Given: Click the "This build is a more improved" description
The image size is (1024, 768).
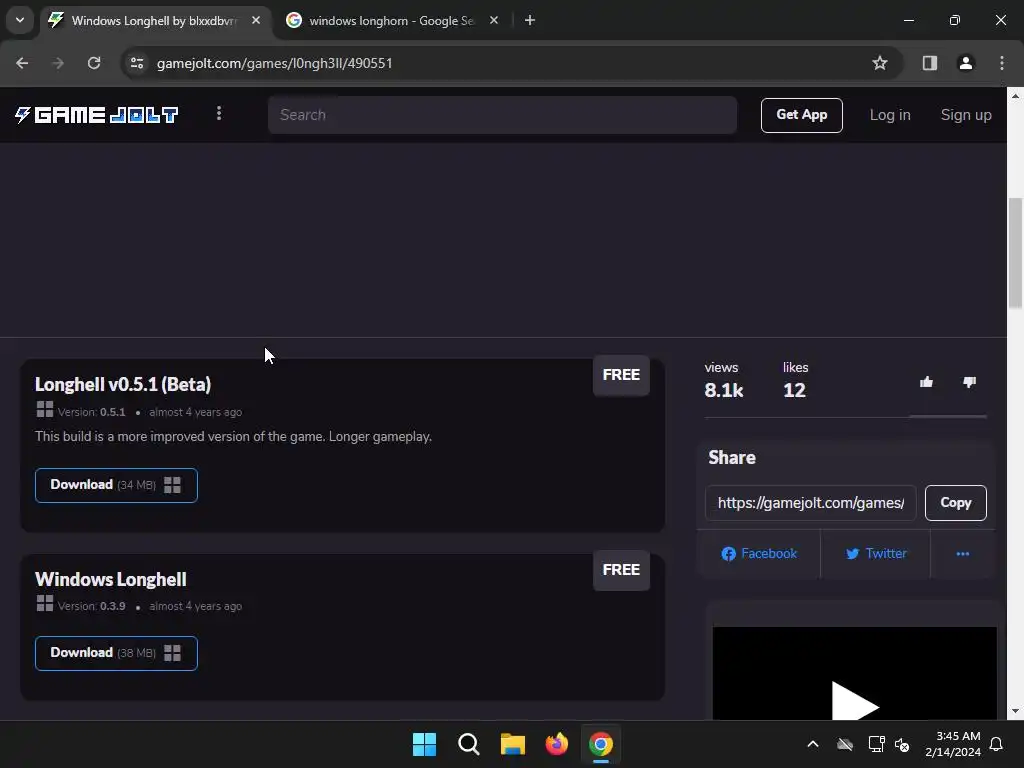Looking at the screenshot, I should (x=233, y=436).
